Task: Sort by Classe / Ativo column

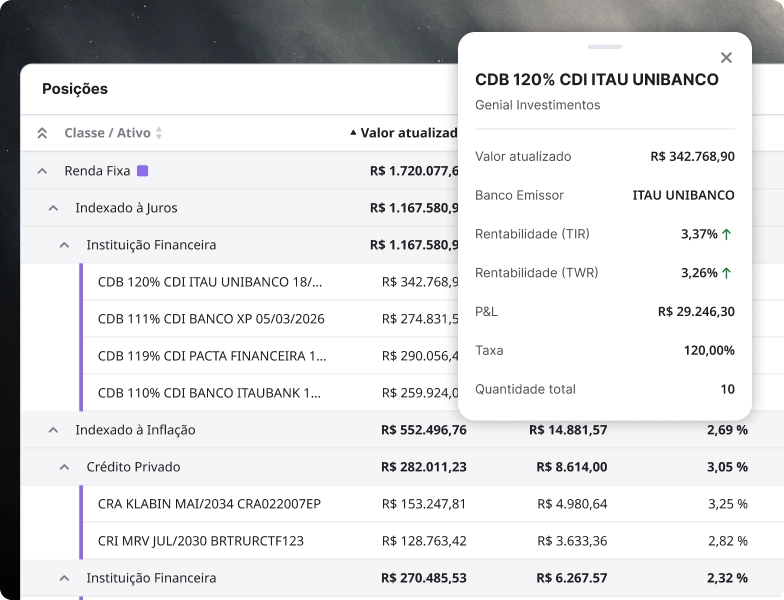Action: 113,133
